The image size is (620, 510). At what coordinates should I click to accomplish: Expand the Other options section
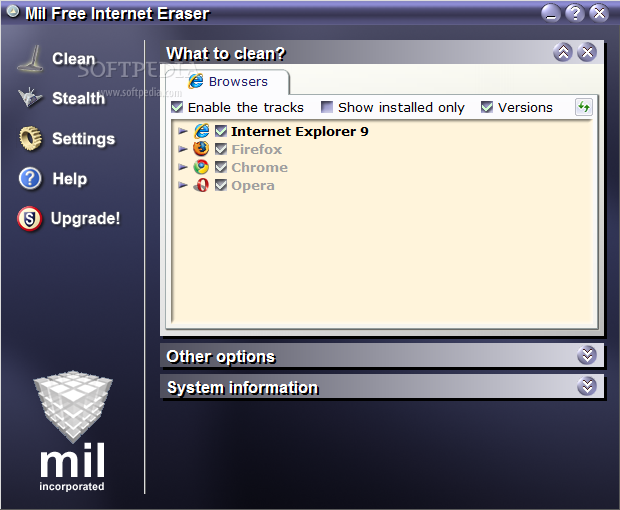coord(587,355)
